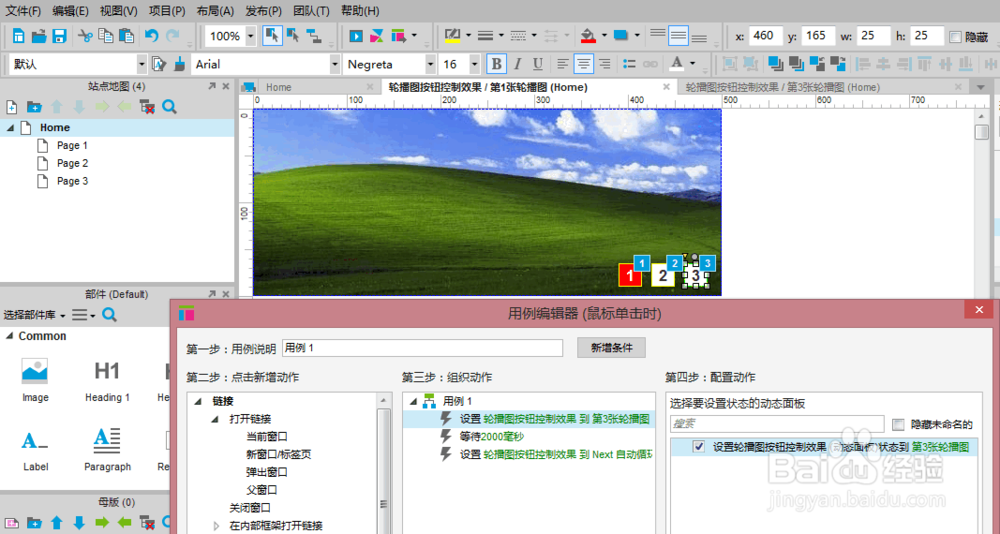The width and height of the screenshot is (1000, 534).
Task: Open the 项目(P) menu
Action: [167, 11]
